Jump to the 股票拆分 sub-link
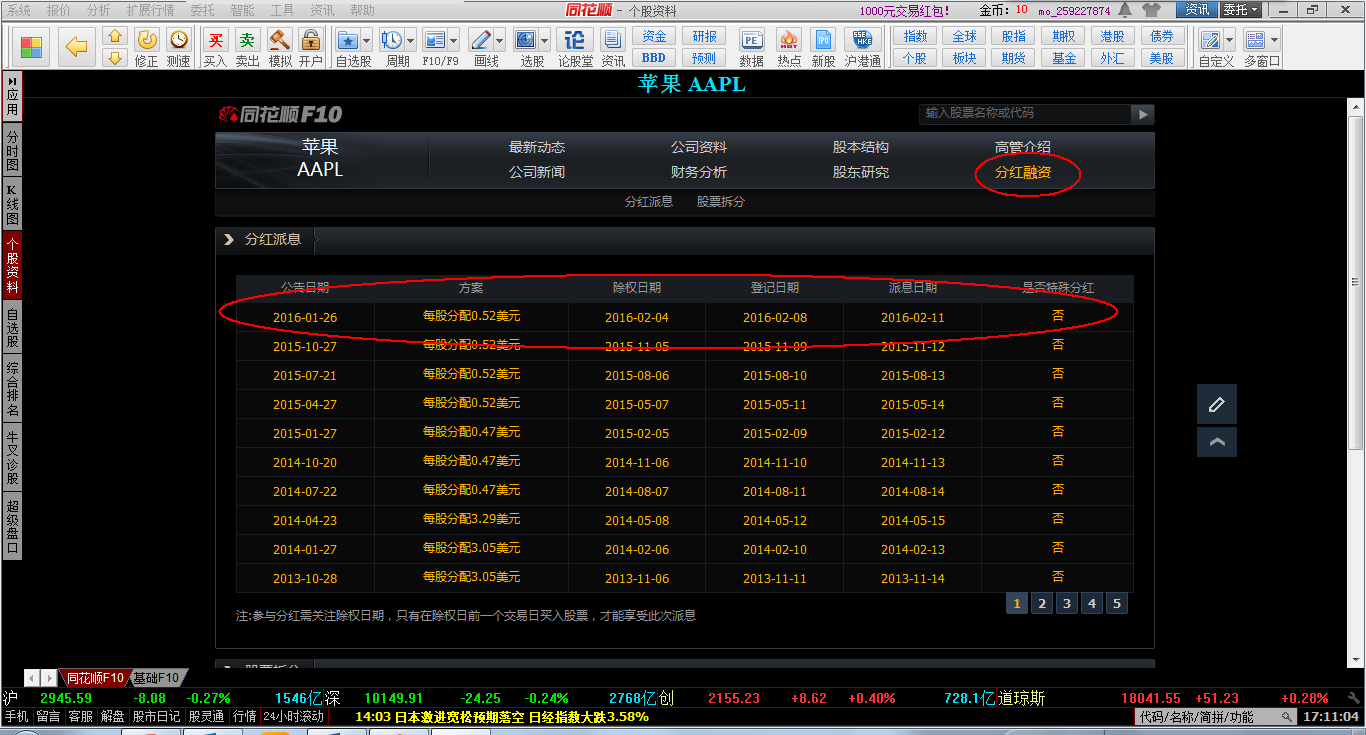Image resolution: width=1366 pixels, height=735 pixels. point(721,201)
